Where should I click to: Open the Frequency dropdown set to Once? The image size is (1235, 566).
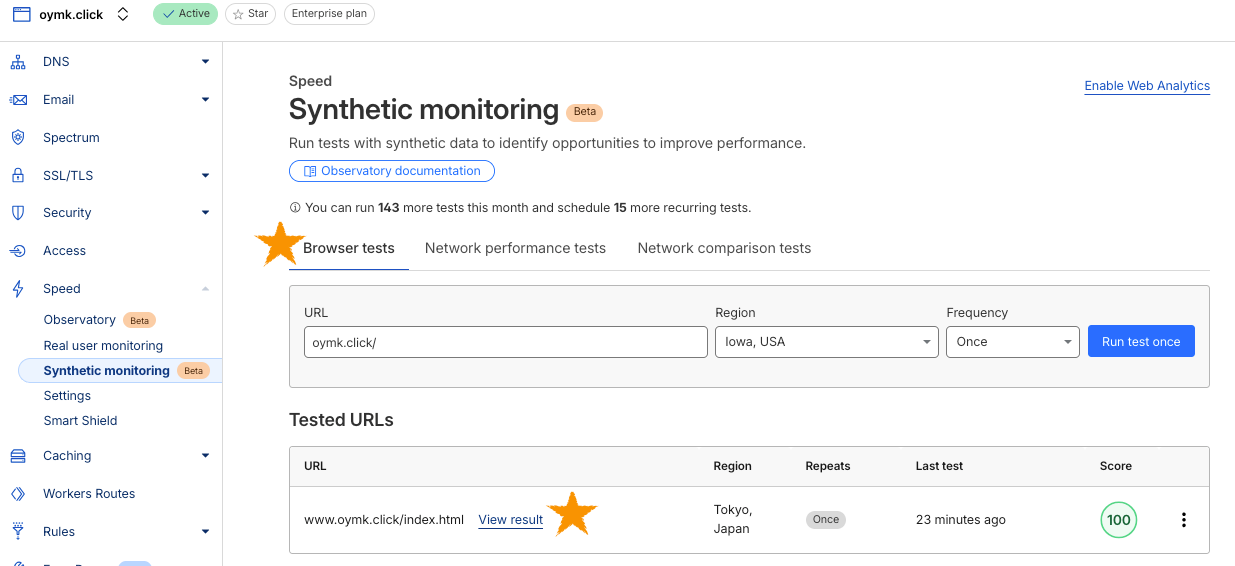1012,342
